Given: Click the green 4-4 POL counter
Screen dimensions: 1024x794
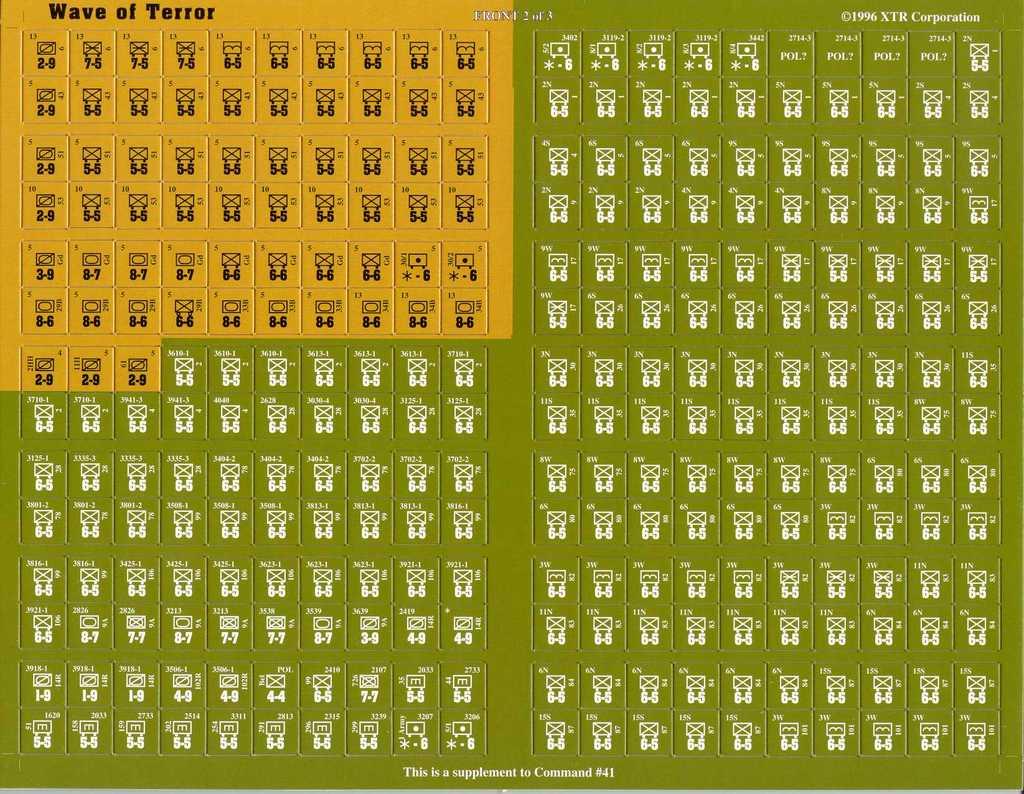Looking at the screenshot, I should (277, 685).
